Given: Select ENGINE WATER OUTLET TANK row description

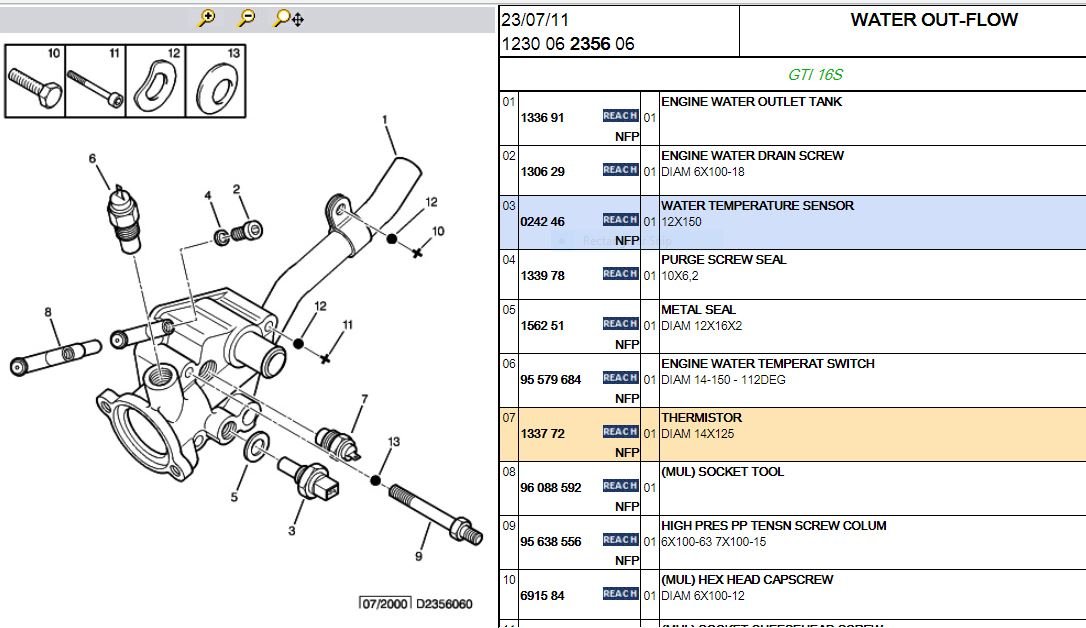Looking at the screenshot, I should pos(751,102).
